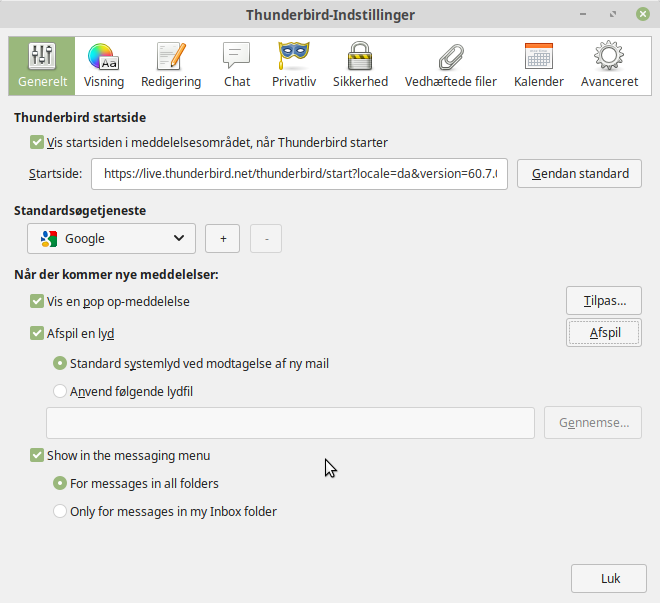Choose For messages in all folders
Viewport: 660px width, 603px height.
pos(60,483)
